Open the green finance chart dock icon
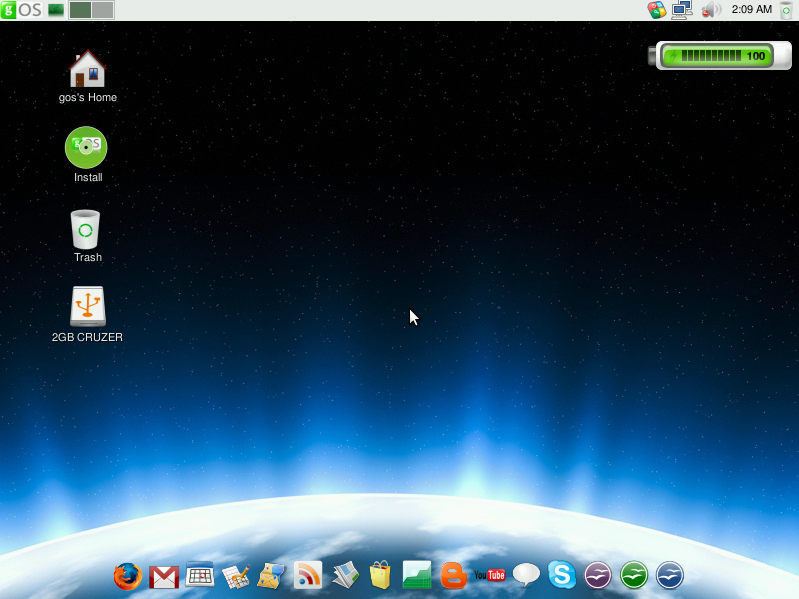Viewport: 799px width, 599px height. [x=417, y=575]
